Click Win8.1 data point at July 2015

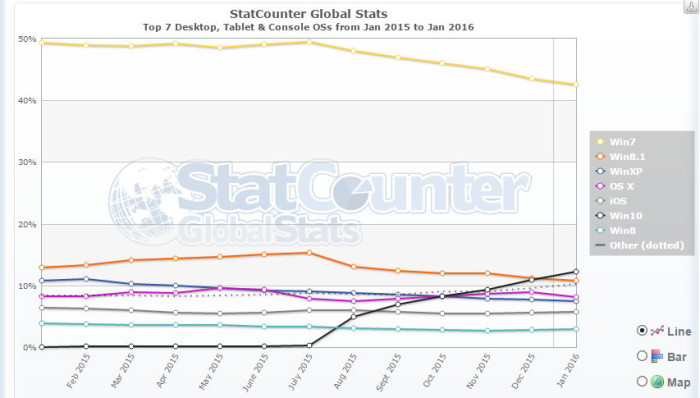(x=309, y=253)
